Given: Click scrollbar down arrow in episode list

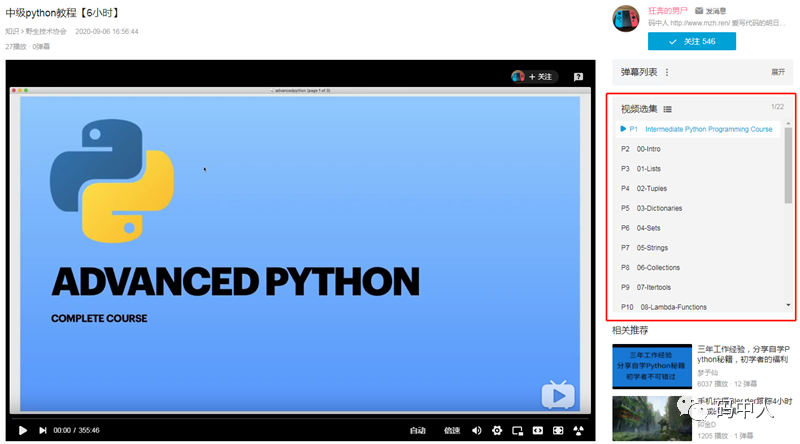Looking at the screenshot, I should click(788, 305).
